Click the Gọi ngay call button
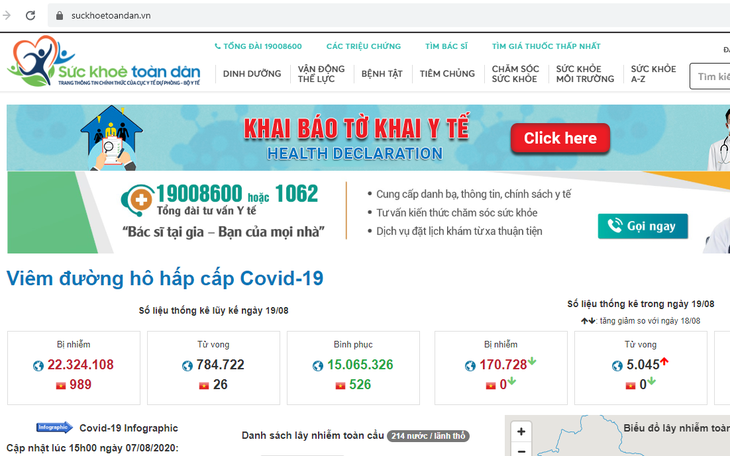 point(642,226)
